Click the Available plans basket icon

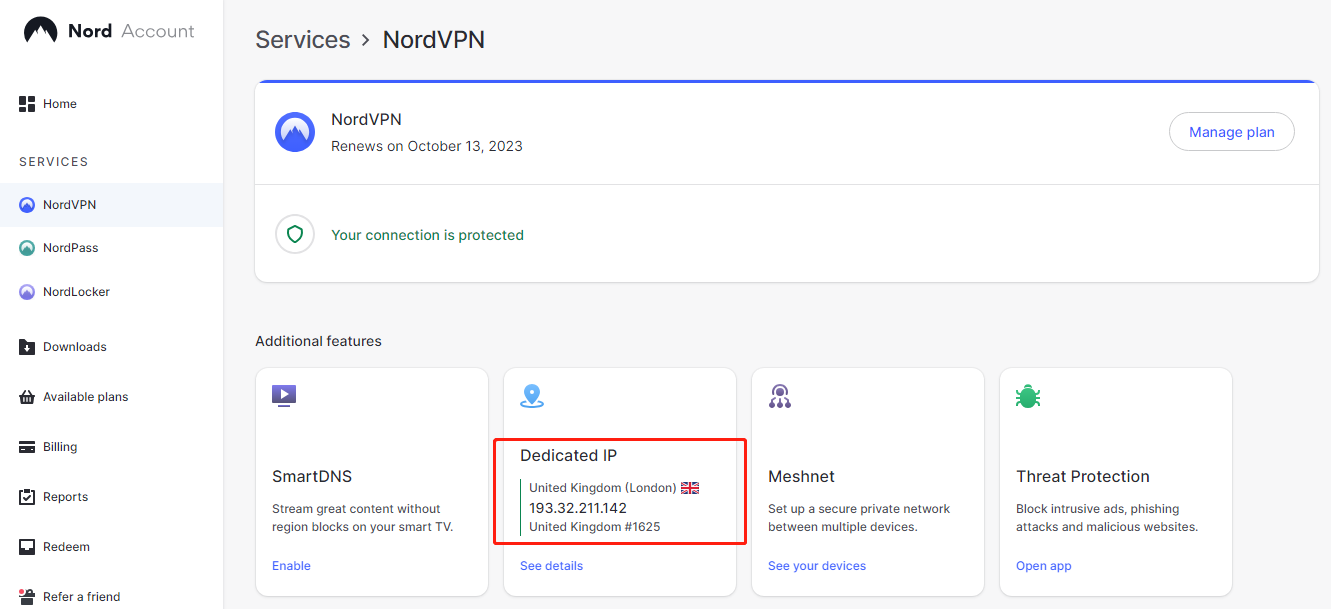(27, 397)
